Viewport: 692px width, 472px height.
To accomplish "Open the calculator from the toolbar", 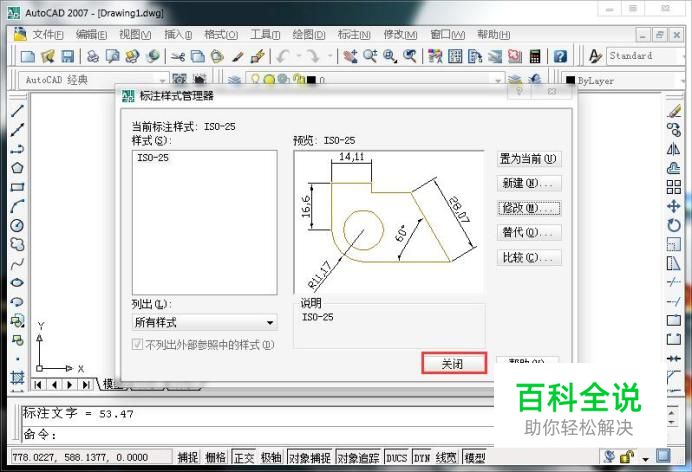I will (x=535, y=56).
